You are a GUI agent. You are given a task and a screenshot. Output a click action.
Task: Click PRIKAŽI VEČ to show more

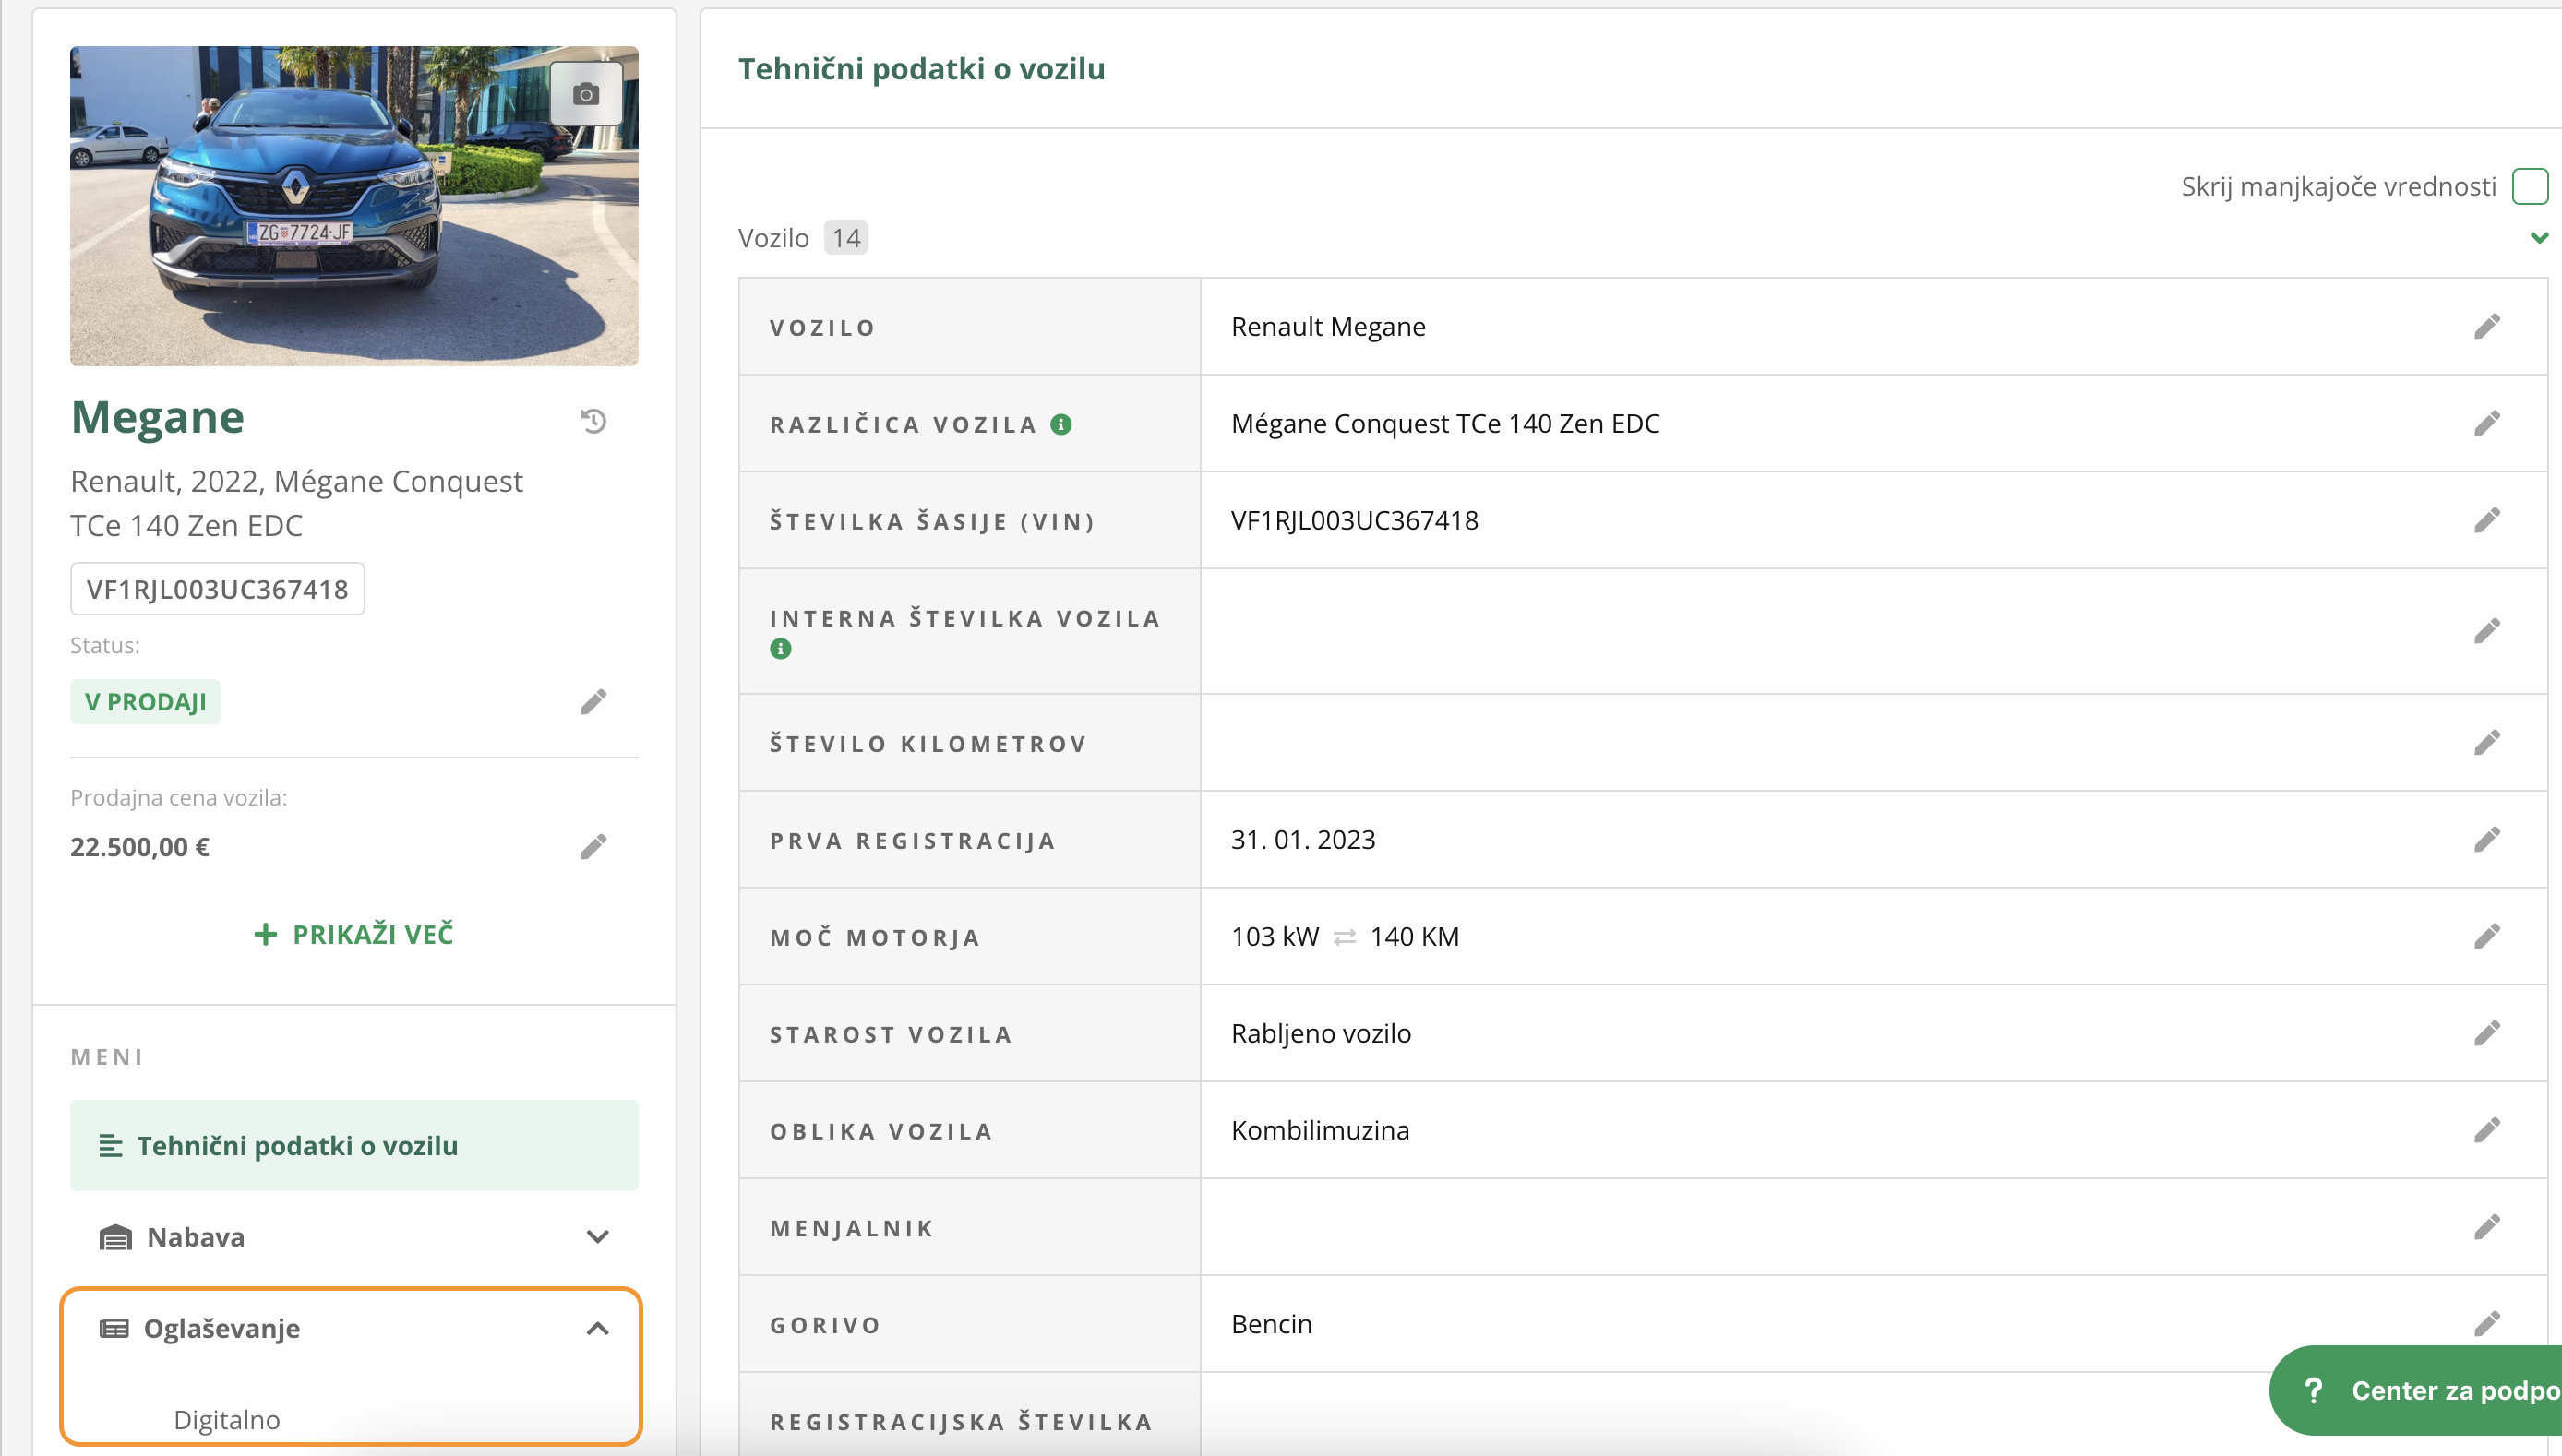click(354, 934)
